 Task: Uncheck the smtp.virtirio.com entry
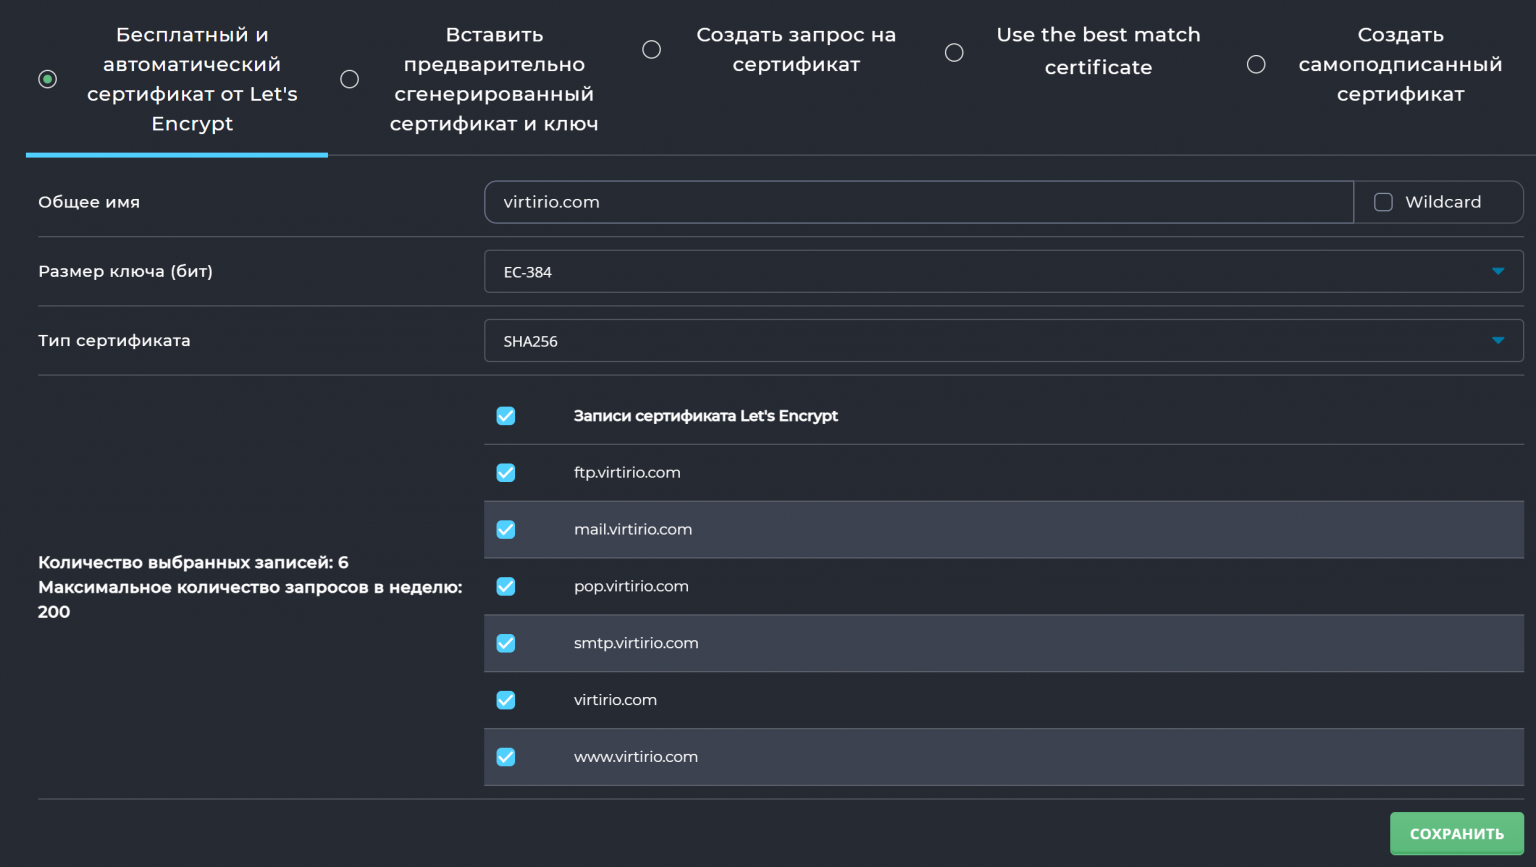506,644
